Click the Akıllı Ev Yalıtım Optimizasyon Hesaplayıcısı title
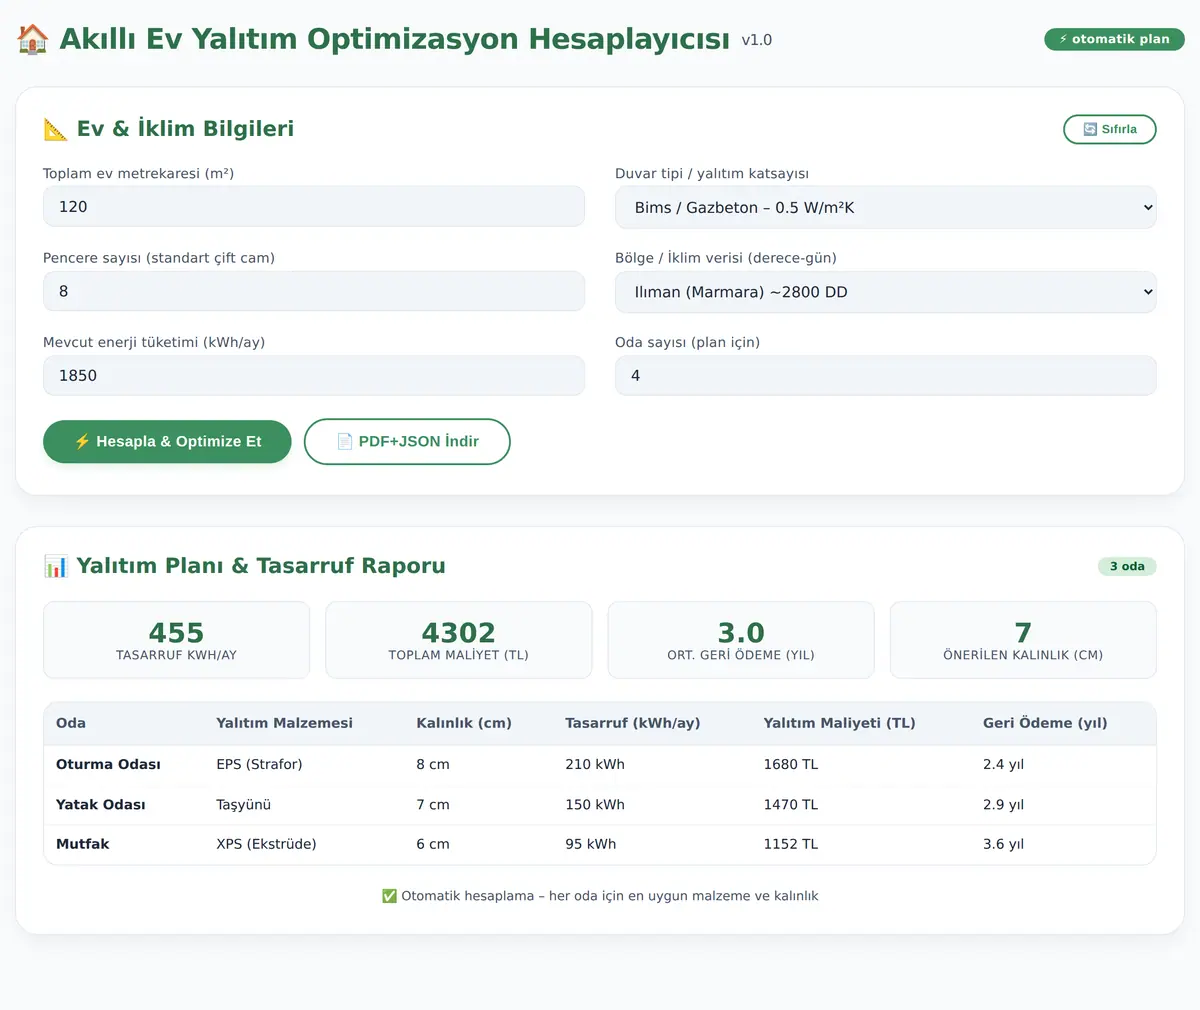 pos(394,39)
